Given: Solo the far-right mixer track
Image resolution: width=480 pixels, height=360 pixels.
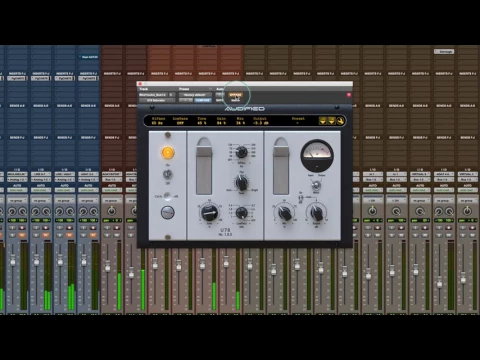Looking at the screenshot, I should (463, 235).
